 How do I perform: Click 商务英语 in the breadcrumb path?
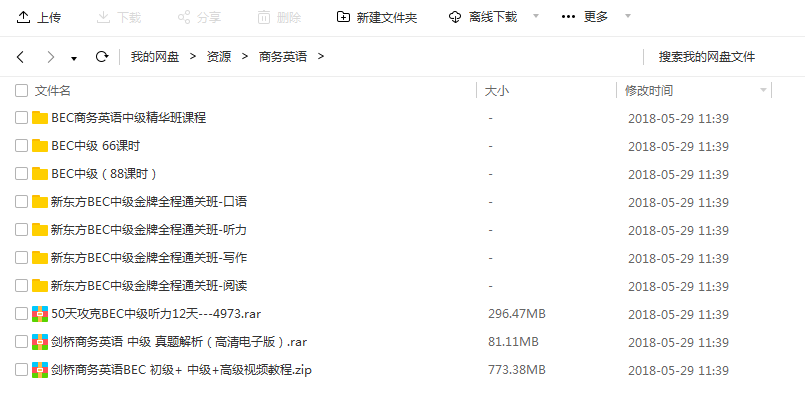(x=283, y=56)
